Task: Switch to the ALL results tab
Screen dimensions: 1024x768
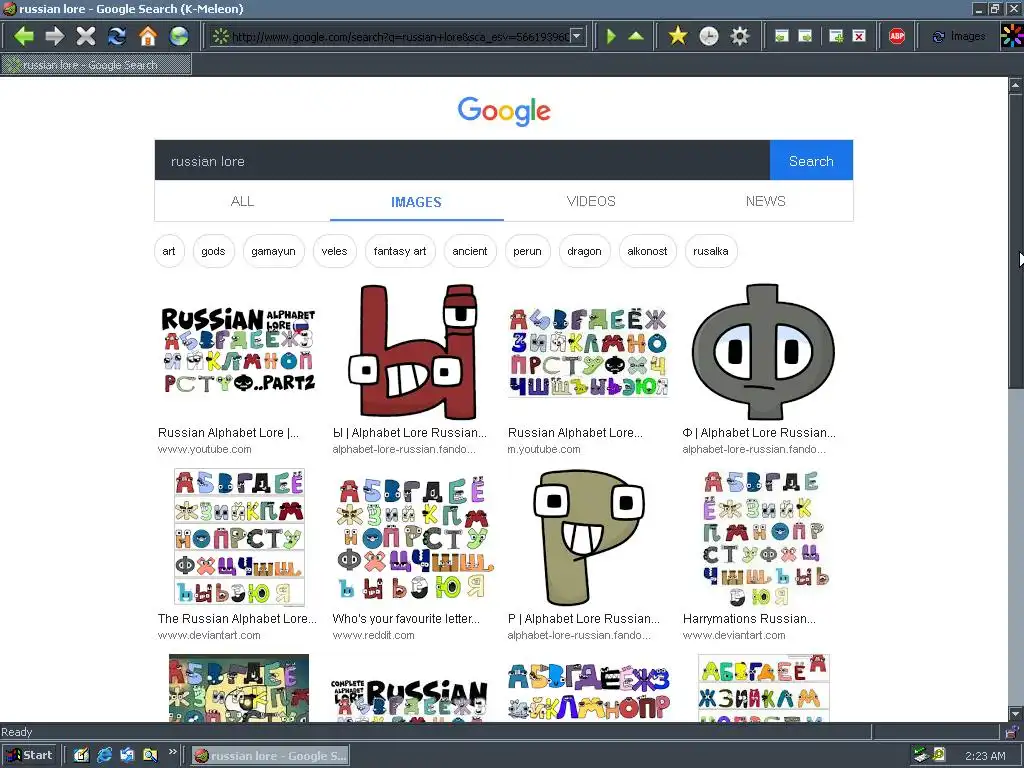Action: 242,201
